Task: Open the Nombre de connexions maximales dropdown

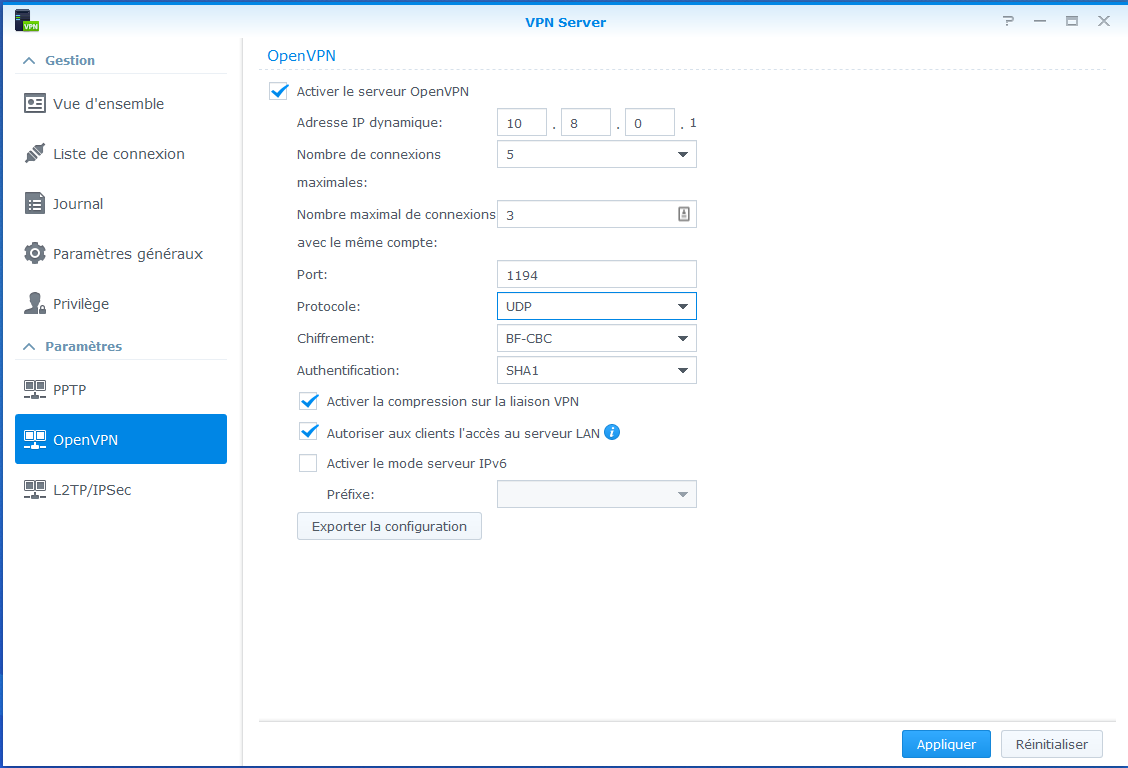Action: click(596, 154)
